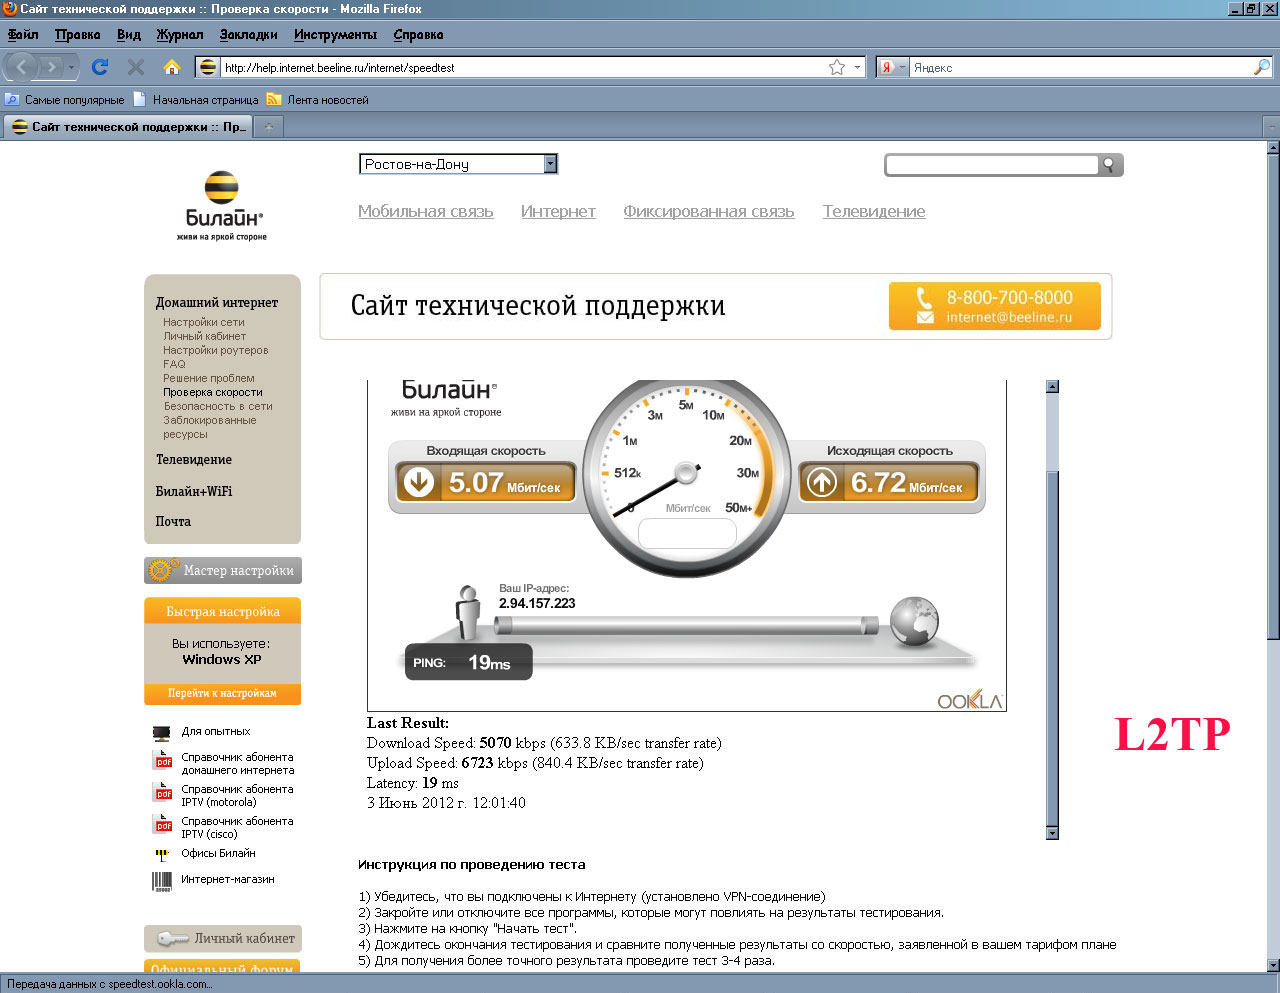Open the Билайн+WiFi sidebar section
The image size is (1280, 993).
coord(194,491)
